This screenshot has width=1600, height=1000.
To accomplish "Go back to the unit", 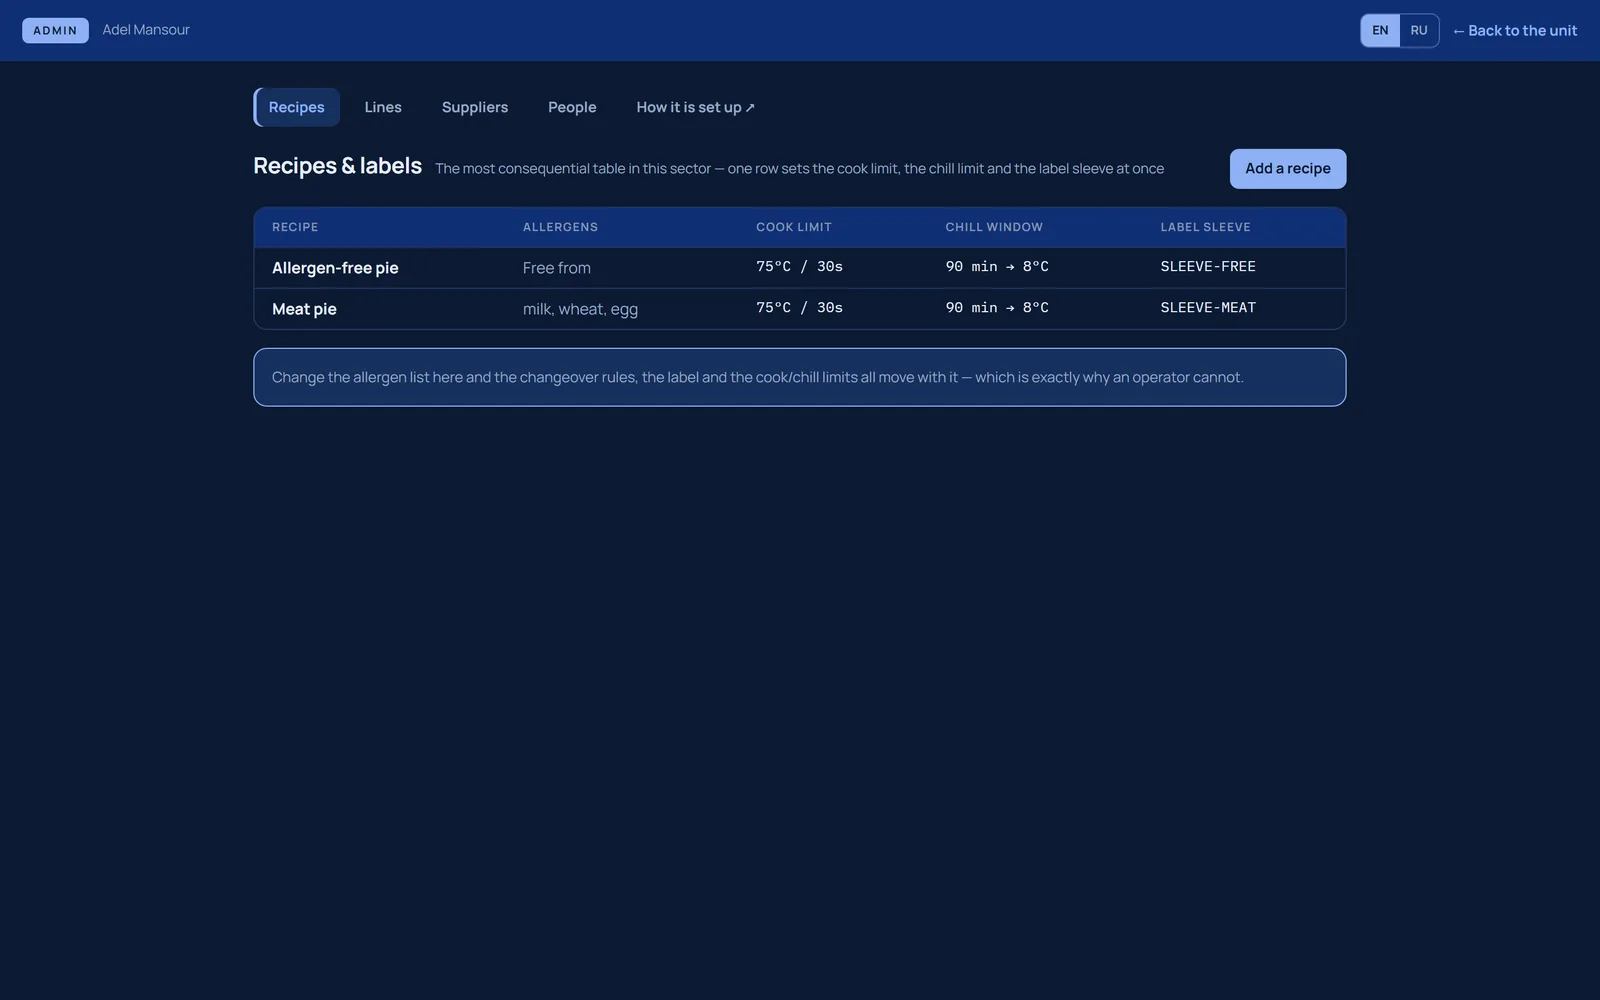I will pyautogui.click(x=1514, y=31).
